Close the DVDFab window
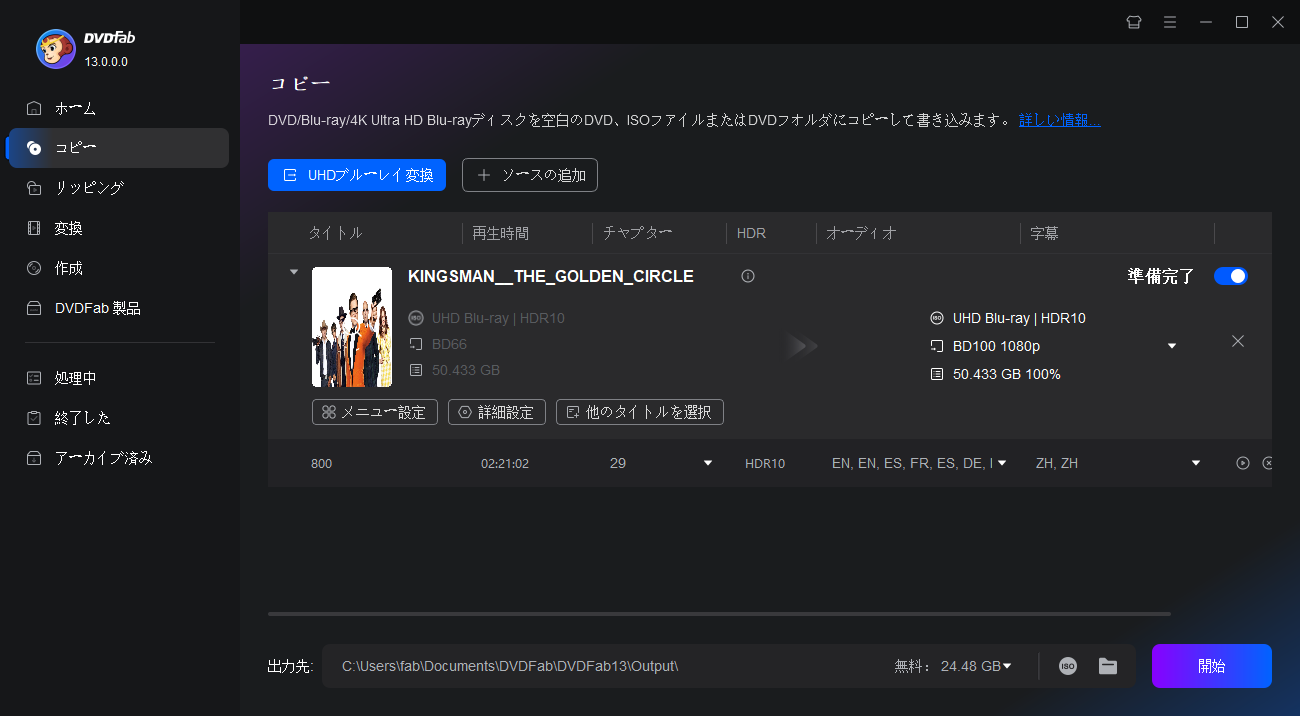This screenshot has height=716, width=1300. pos(1278,22)
